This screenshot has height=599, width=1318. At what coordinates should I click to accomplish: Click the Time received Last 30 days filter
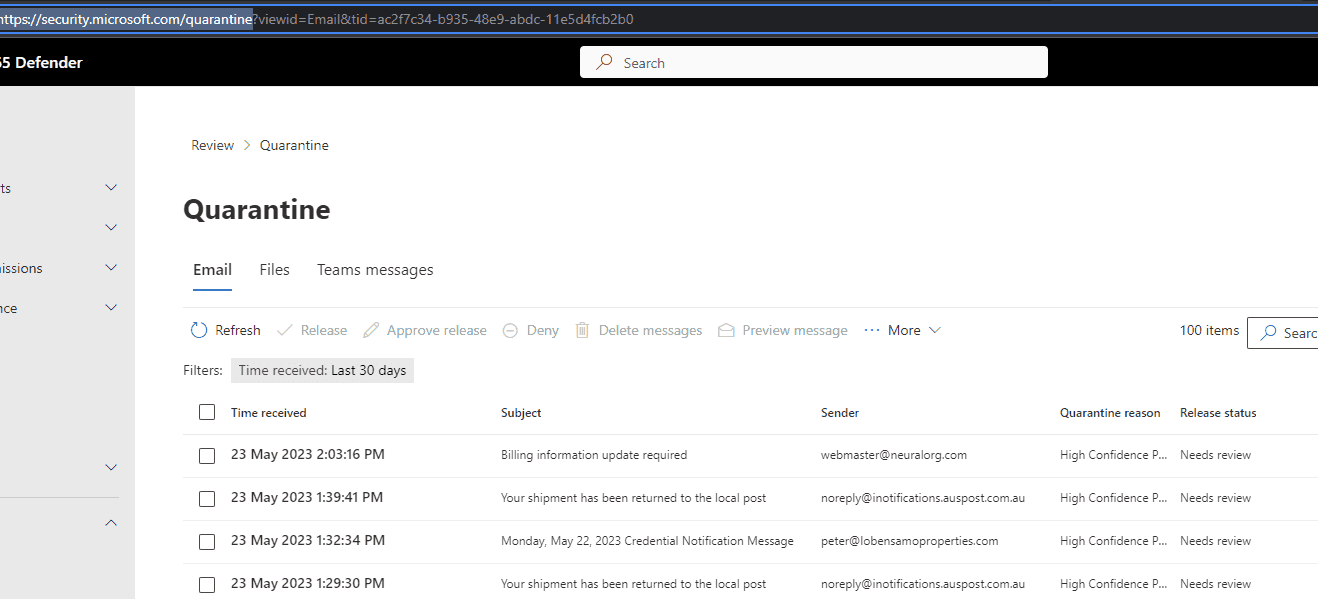[322, 370]
